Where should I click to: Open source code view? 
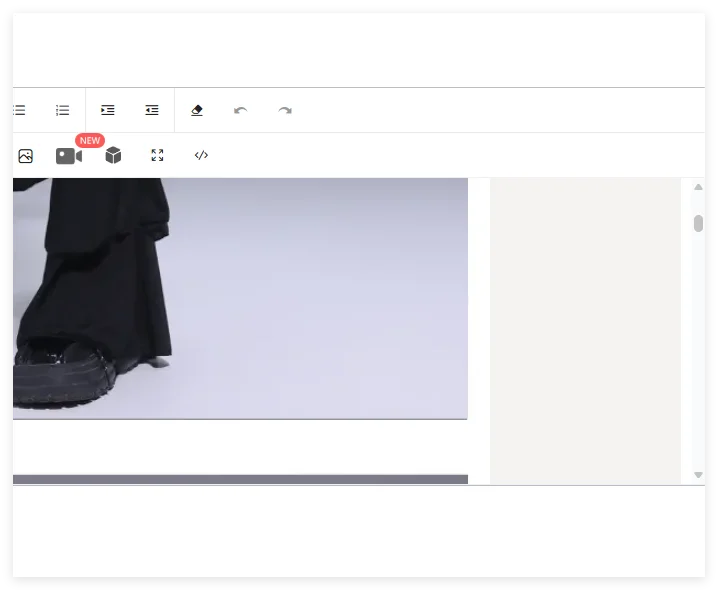(201, 155)
